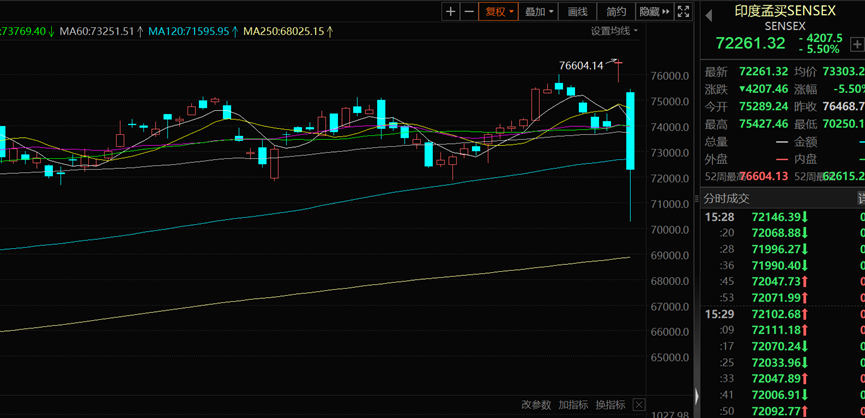Screen dimensions: 865x418
Task: Click the 今开 value 75289.24
Action: pos(763,106)
